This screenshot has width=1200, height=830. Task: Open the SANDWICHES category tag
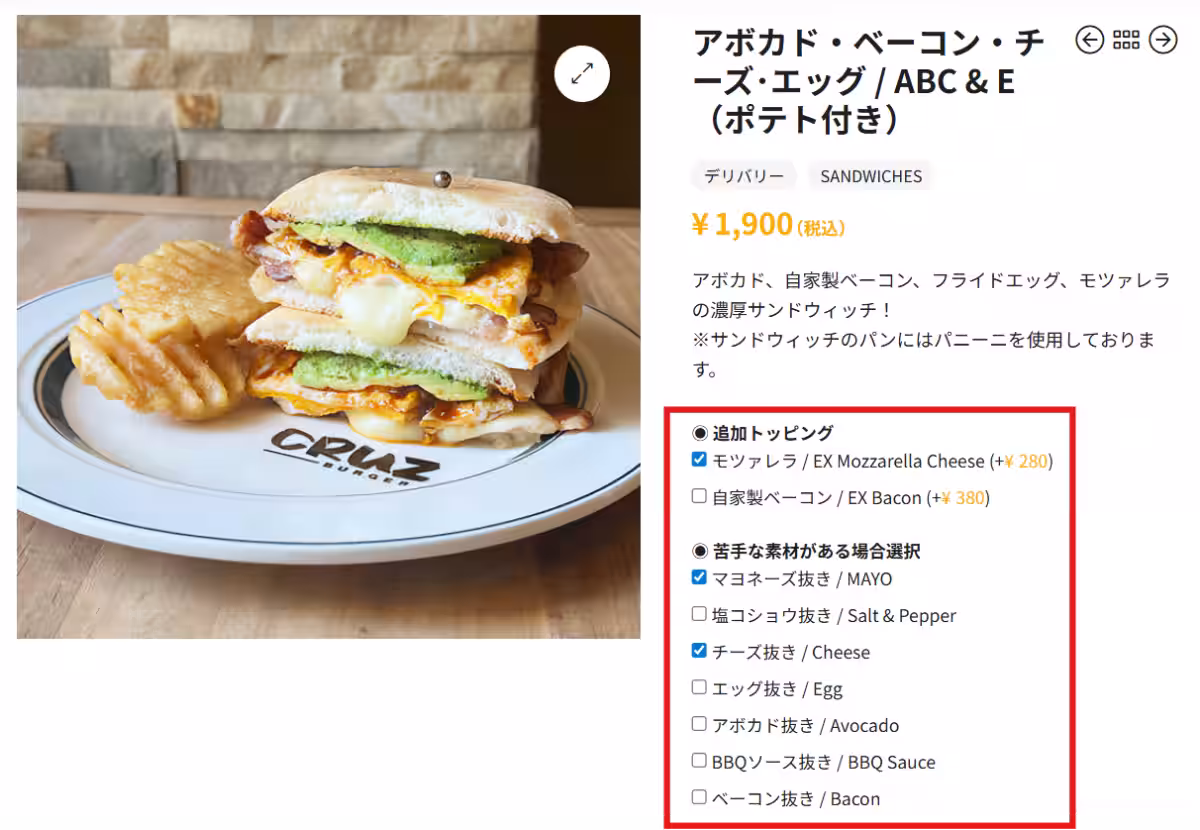point(870,176)
